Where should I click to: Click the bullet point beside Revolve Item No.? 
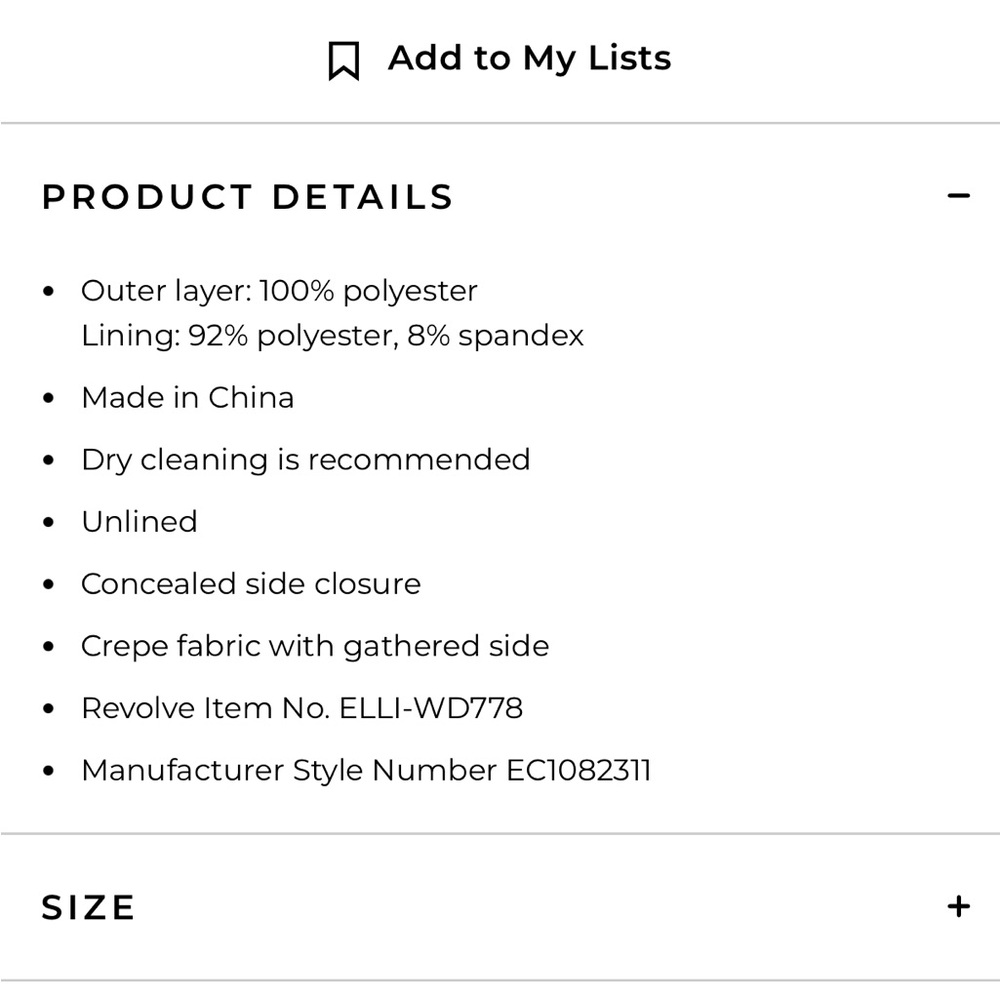[x=48, y=708]
